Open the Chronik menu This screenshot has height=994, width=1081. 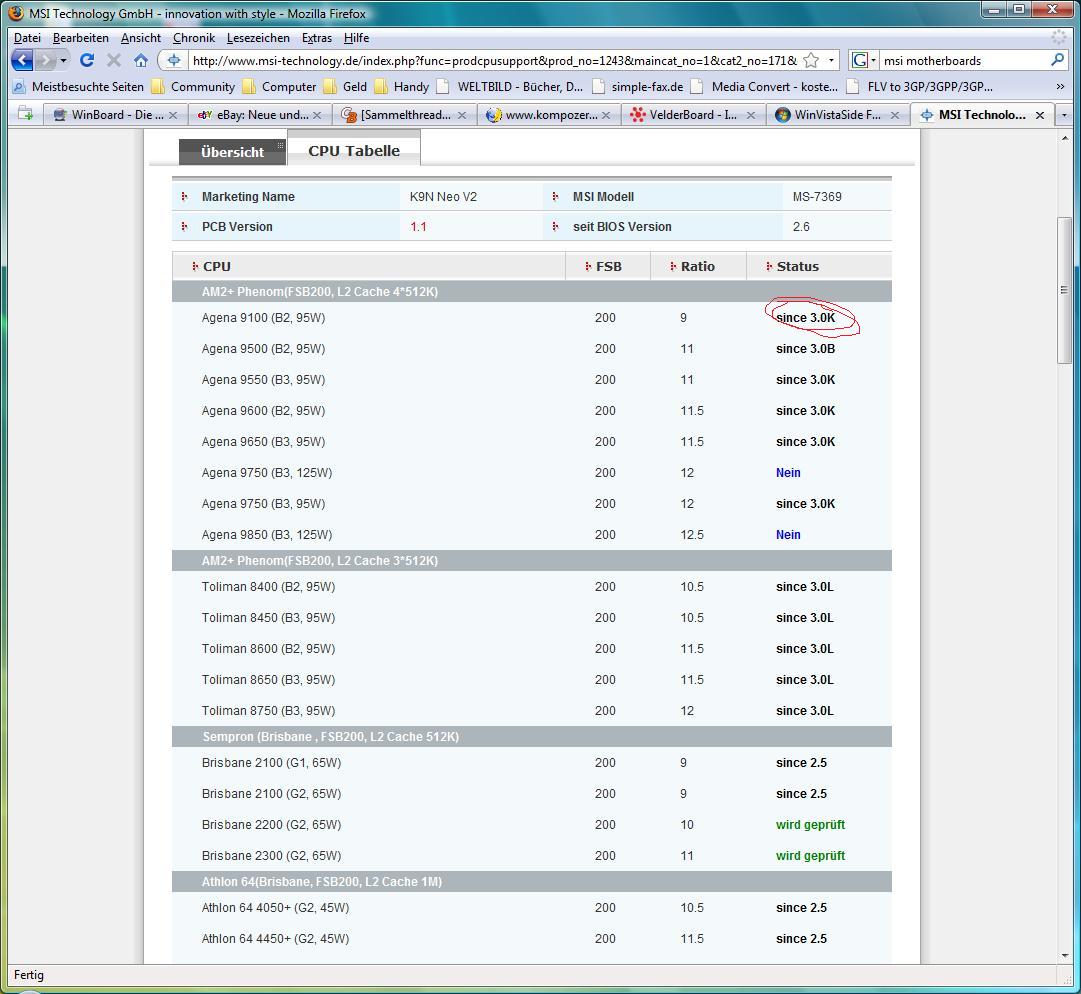click(194, 38)
